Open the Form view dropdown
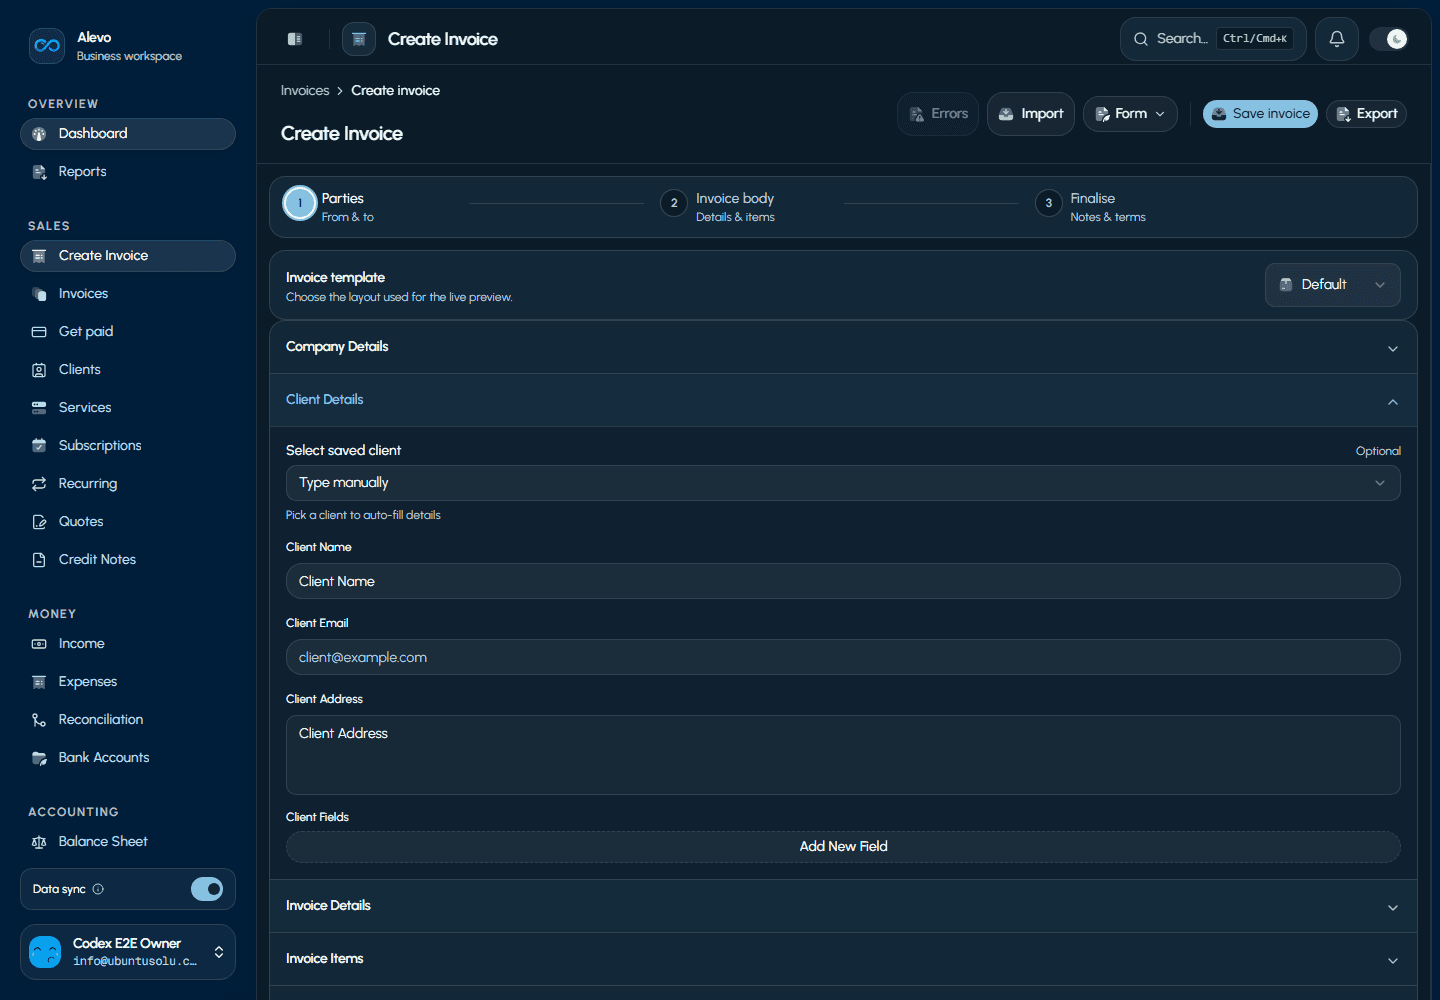Image resolution: width=1440 pixels, height=1000 pixels. pyautogui.click(x=1130, y=114)
